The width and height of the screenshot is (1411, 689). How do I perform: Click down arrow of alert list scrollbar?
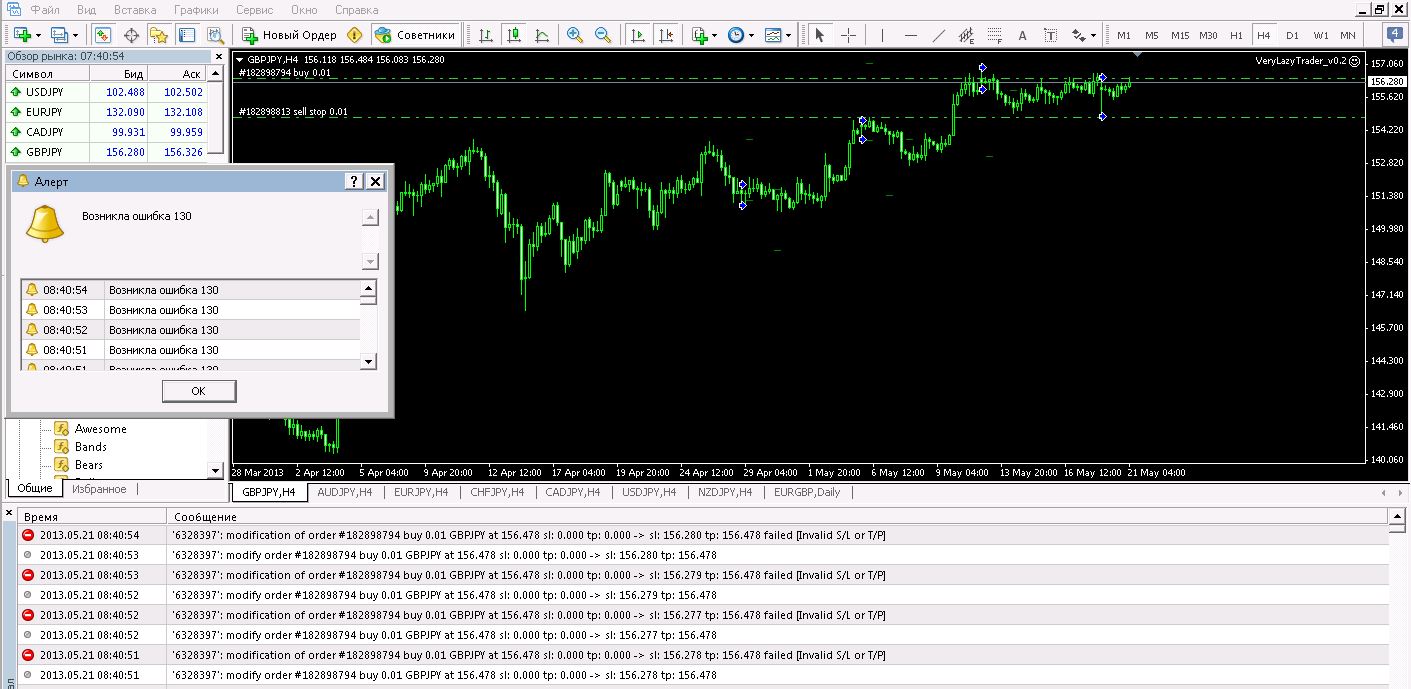coord(368,361)
